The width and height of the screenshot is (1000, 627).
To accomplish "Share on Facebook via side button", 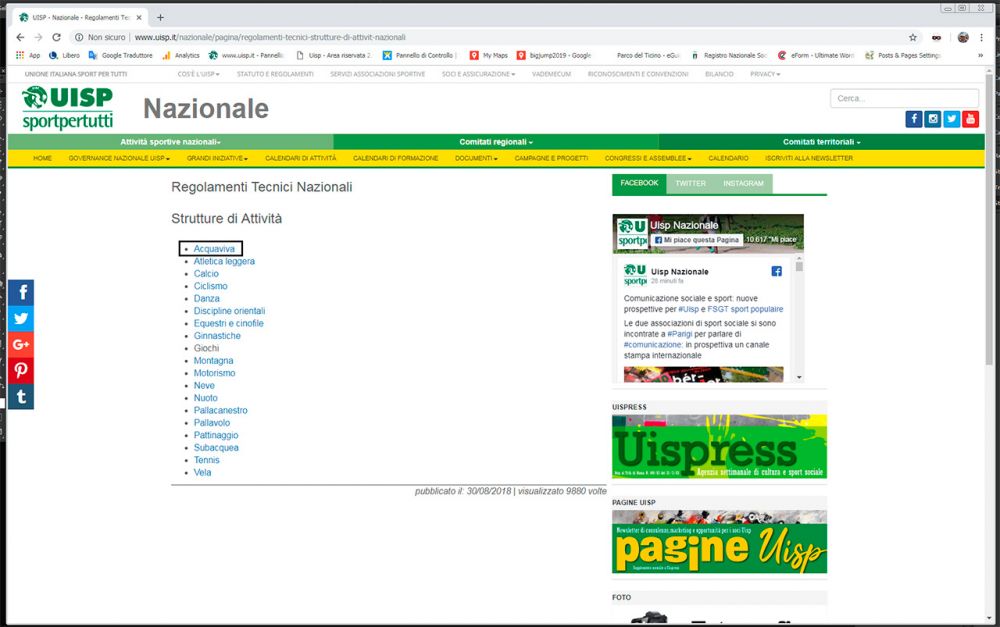I will coord(21,292).
